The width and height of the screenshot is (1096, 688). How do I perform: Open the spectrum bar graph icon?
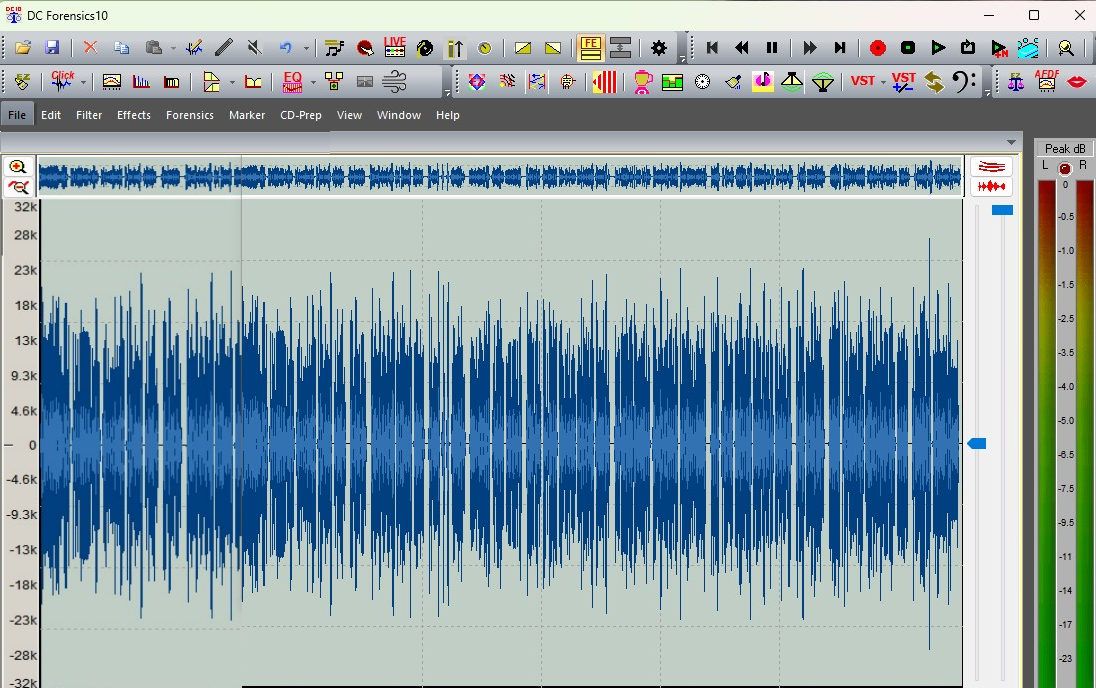[141, 82]
